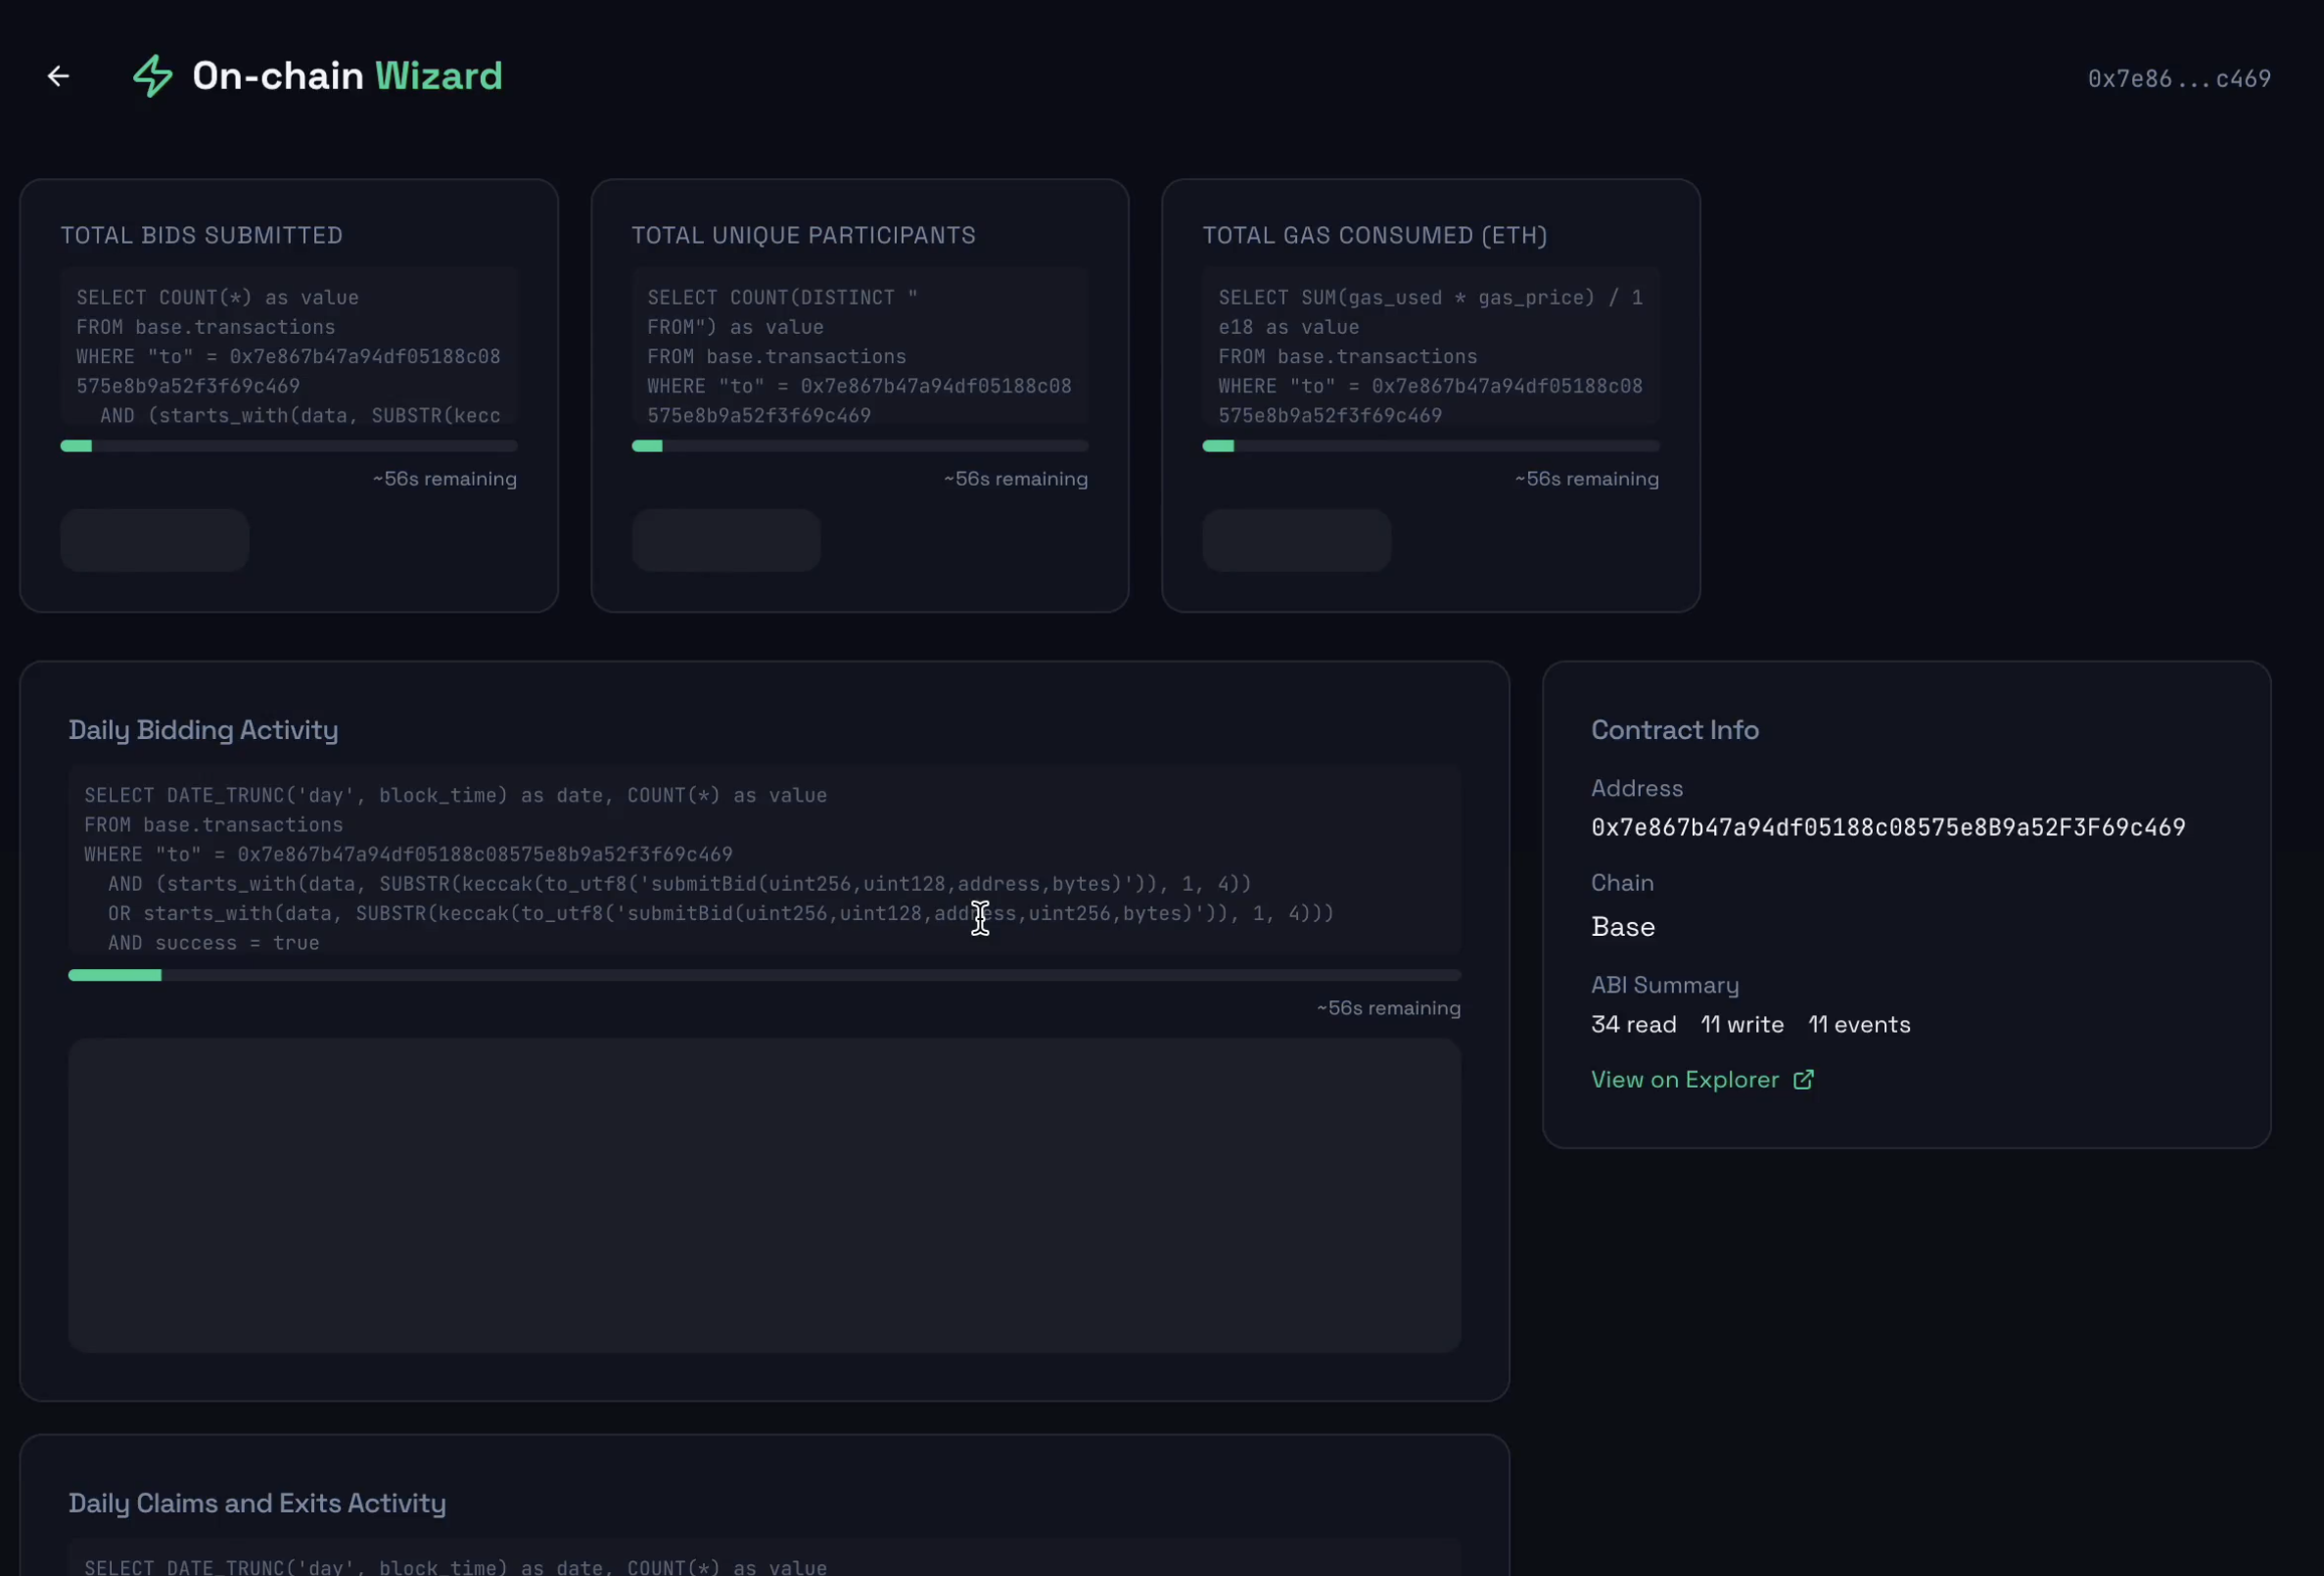Click the external-link icon beside View on Explorer
This screenshot has width=2324, height=1576.
[x=1803, y=1079]
